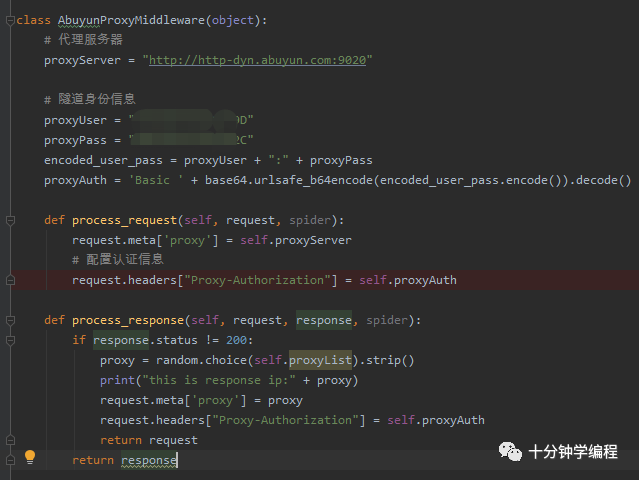639x480 pixels.
Task: Click the return request statement
Action: (x=149, y=440)
